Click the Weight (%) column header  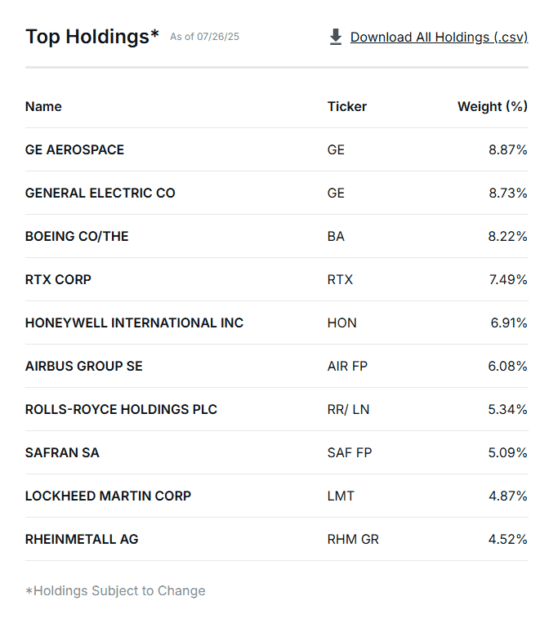click(493, 106)
